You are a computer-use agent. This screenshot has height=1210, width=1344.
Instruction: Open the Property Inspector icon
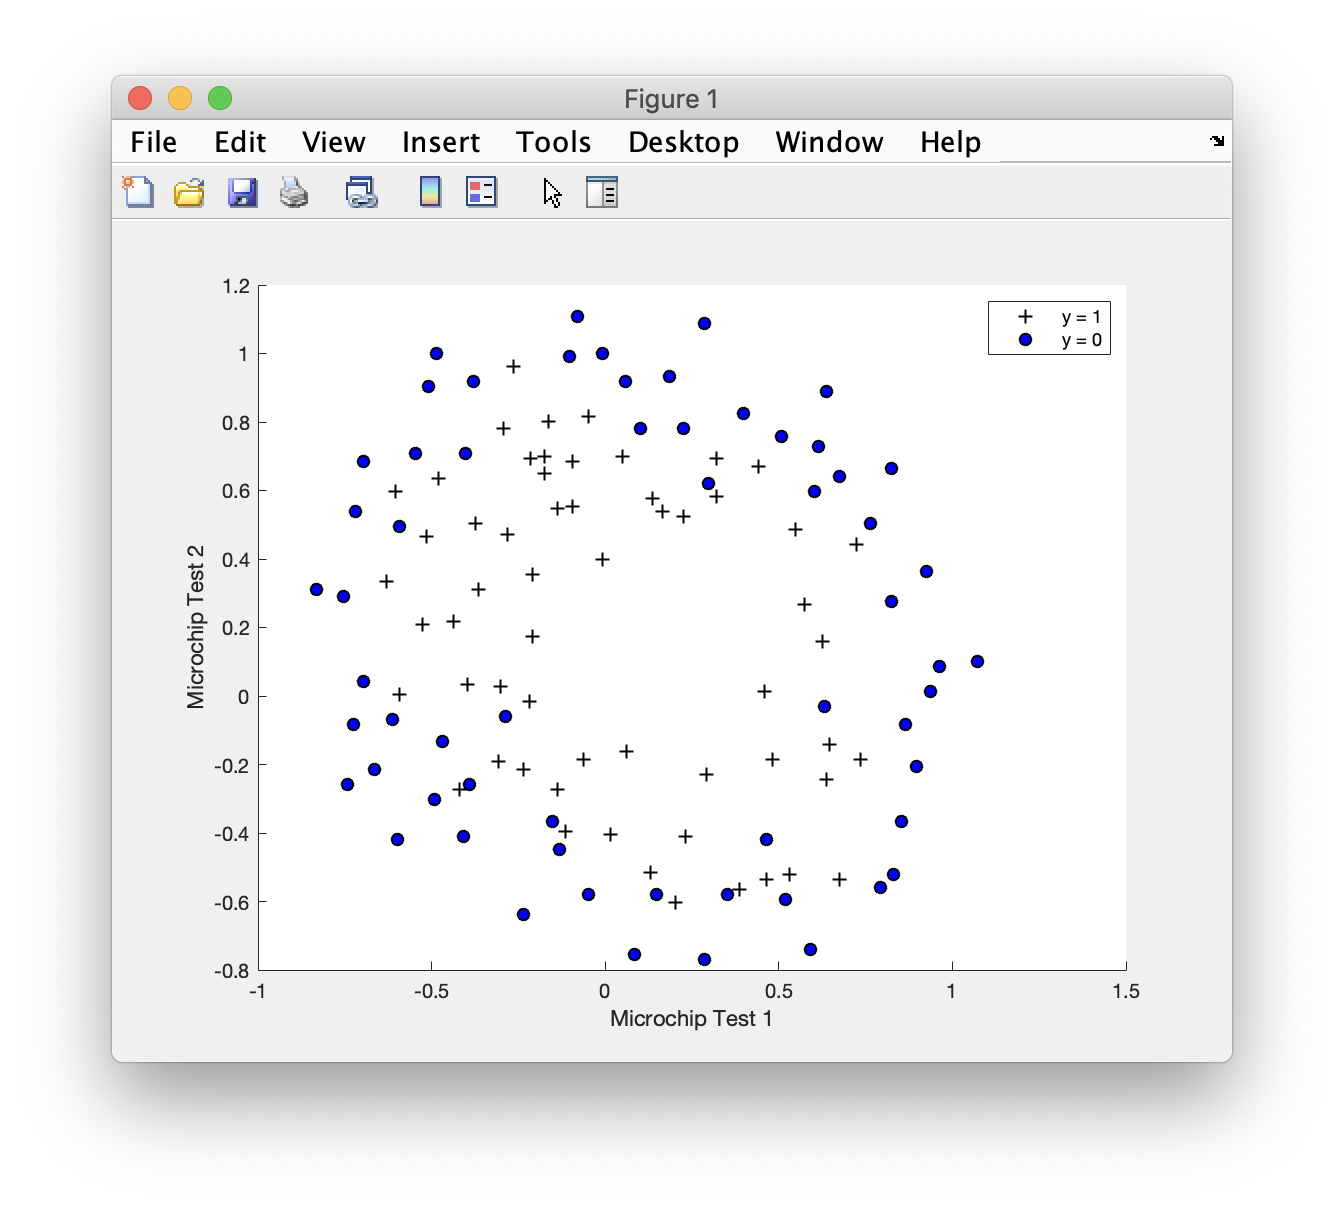click(x=602, y=192)
